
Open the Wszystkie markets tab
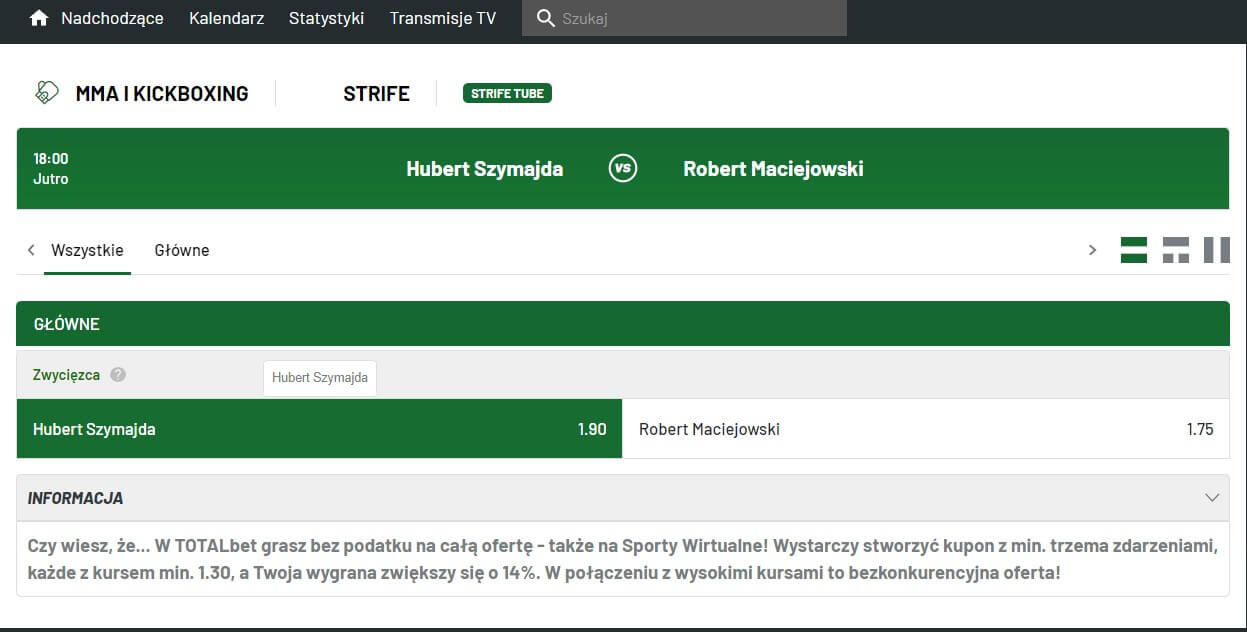click(87, 250)
